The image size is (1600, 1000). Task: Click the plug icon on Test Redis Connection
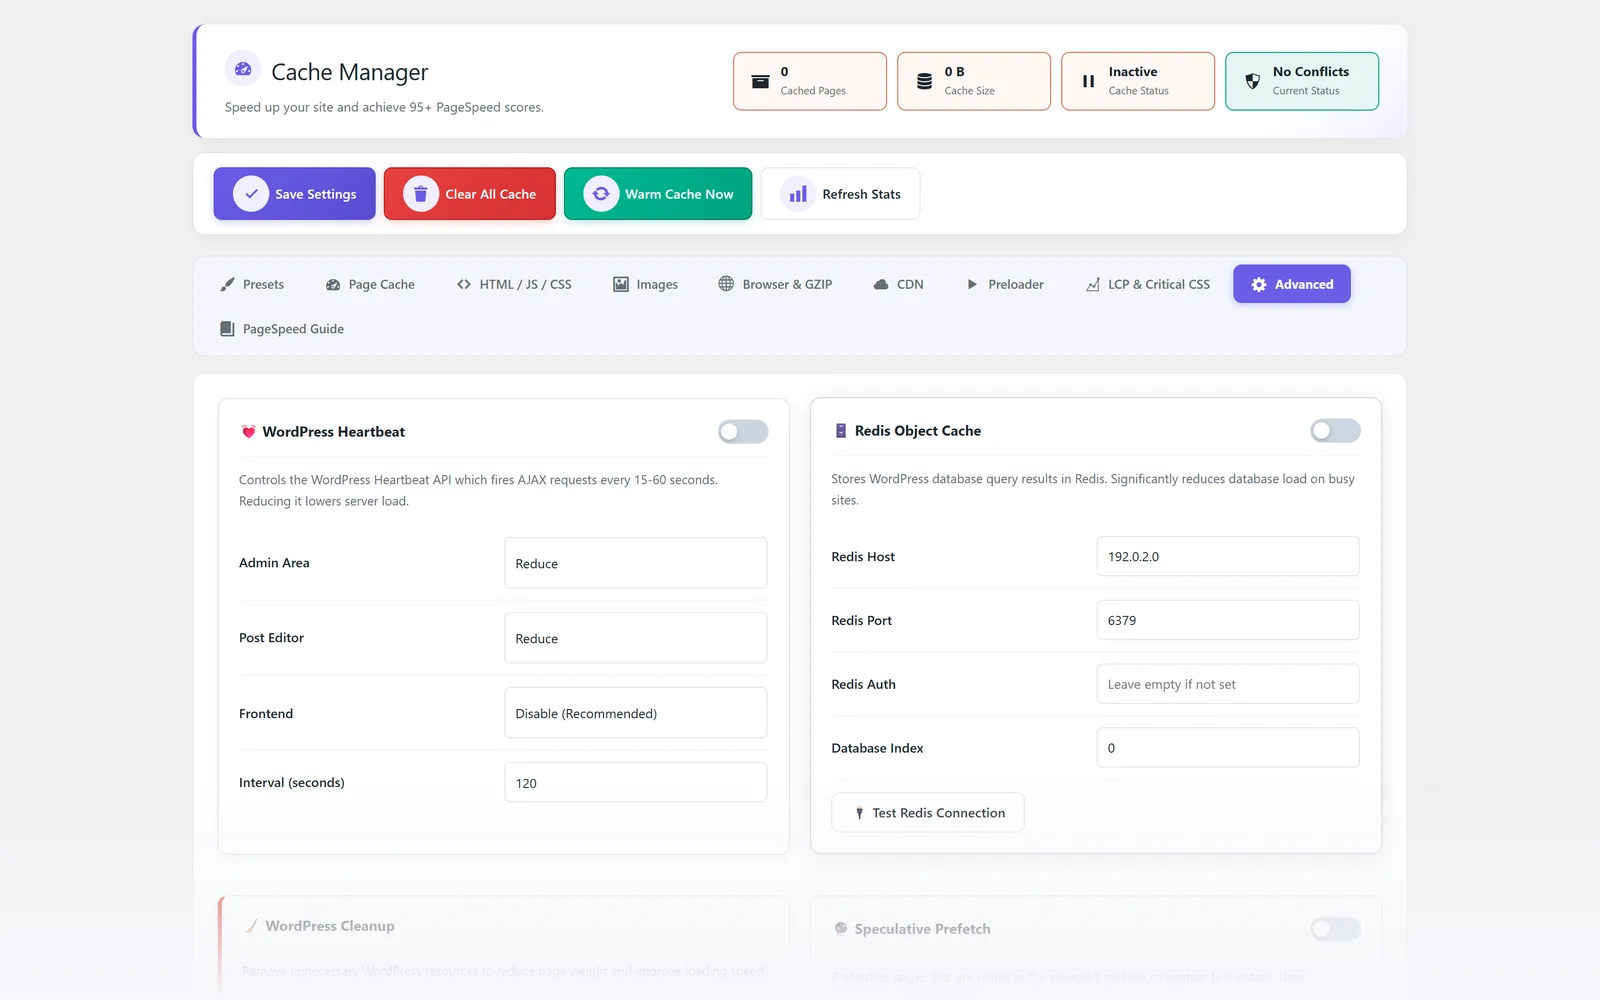(x=859, y=813)
